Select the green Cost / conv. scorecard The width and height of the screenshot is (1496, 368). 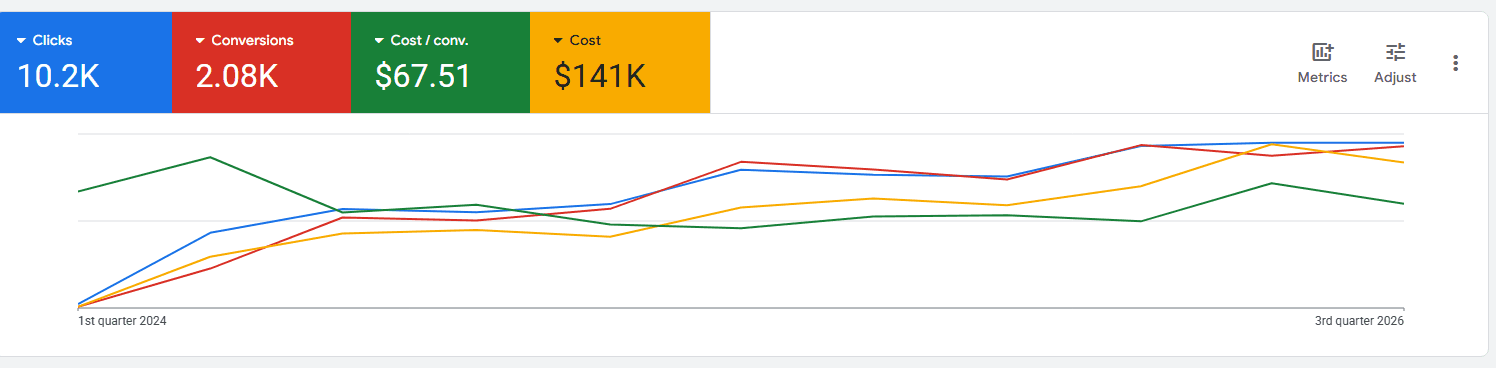click(x=440, y=63)
